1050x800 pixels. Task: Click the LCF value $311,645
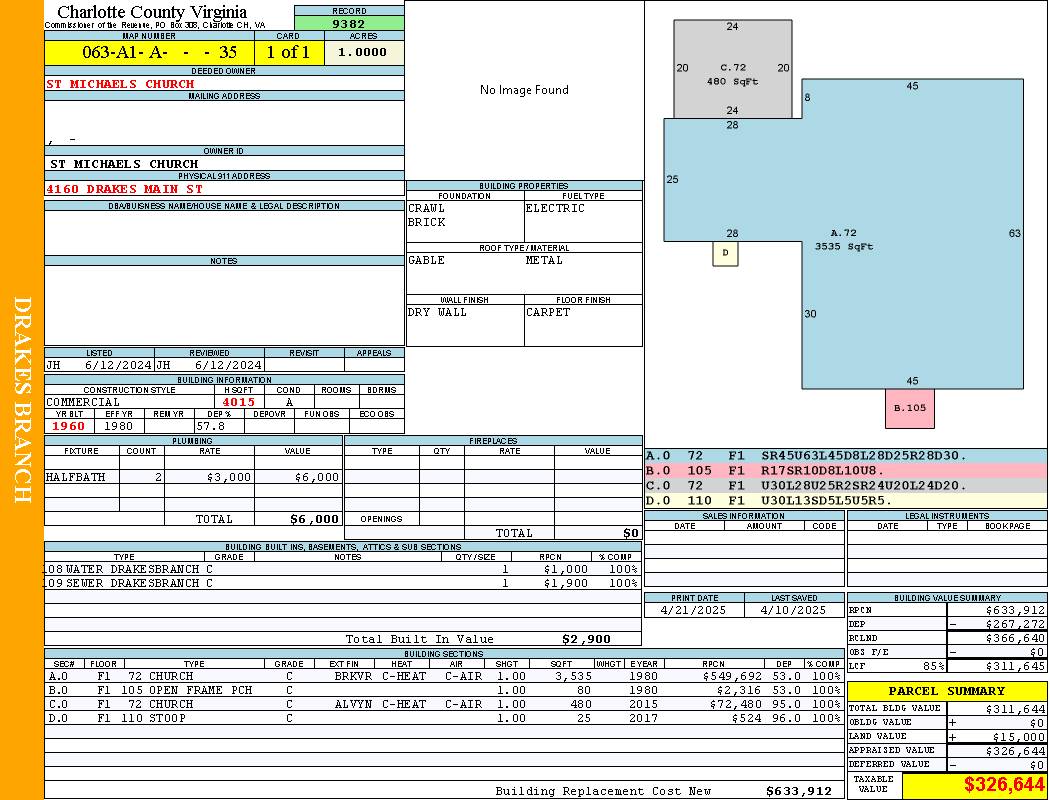1015,666
